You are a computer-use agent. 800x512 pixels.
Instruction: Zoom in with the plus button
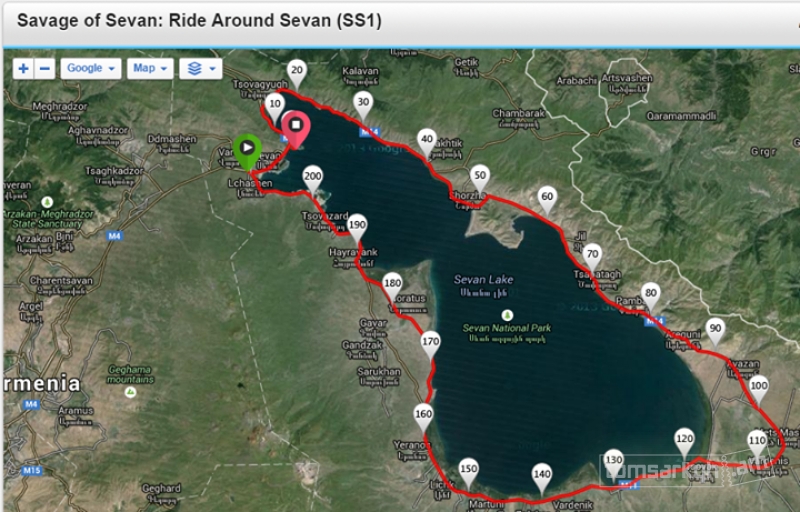[x=24, y=68]
